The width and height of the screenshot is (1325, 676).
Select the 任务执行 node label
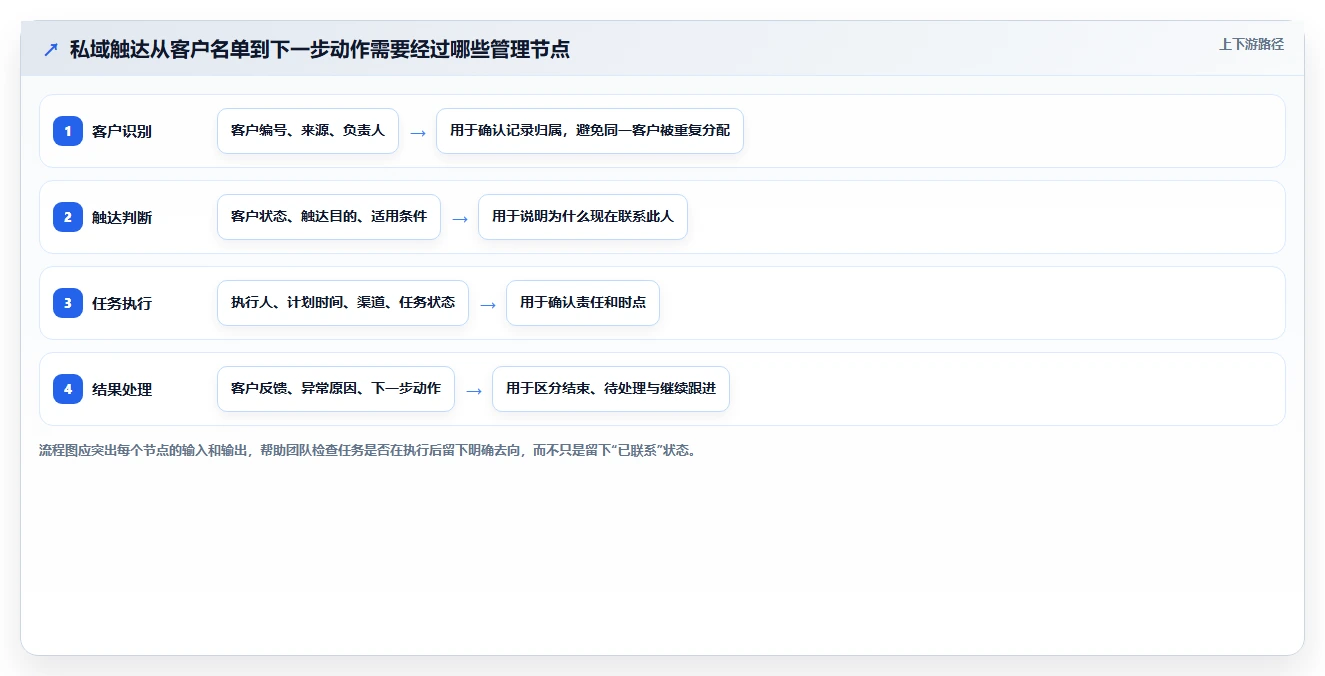(x=122, y=303)
